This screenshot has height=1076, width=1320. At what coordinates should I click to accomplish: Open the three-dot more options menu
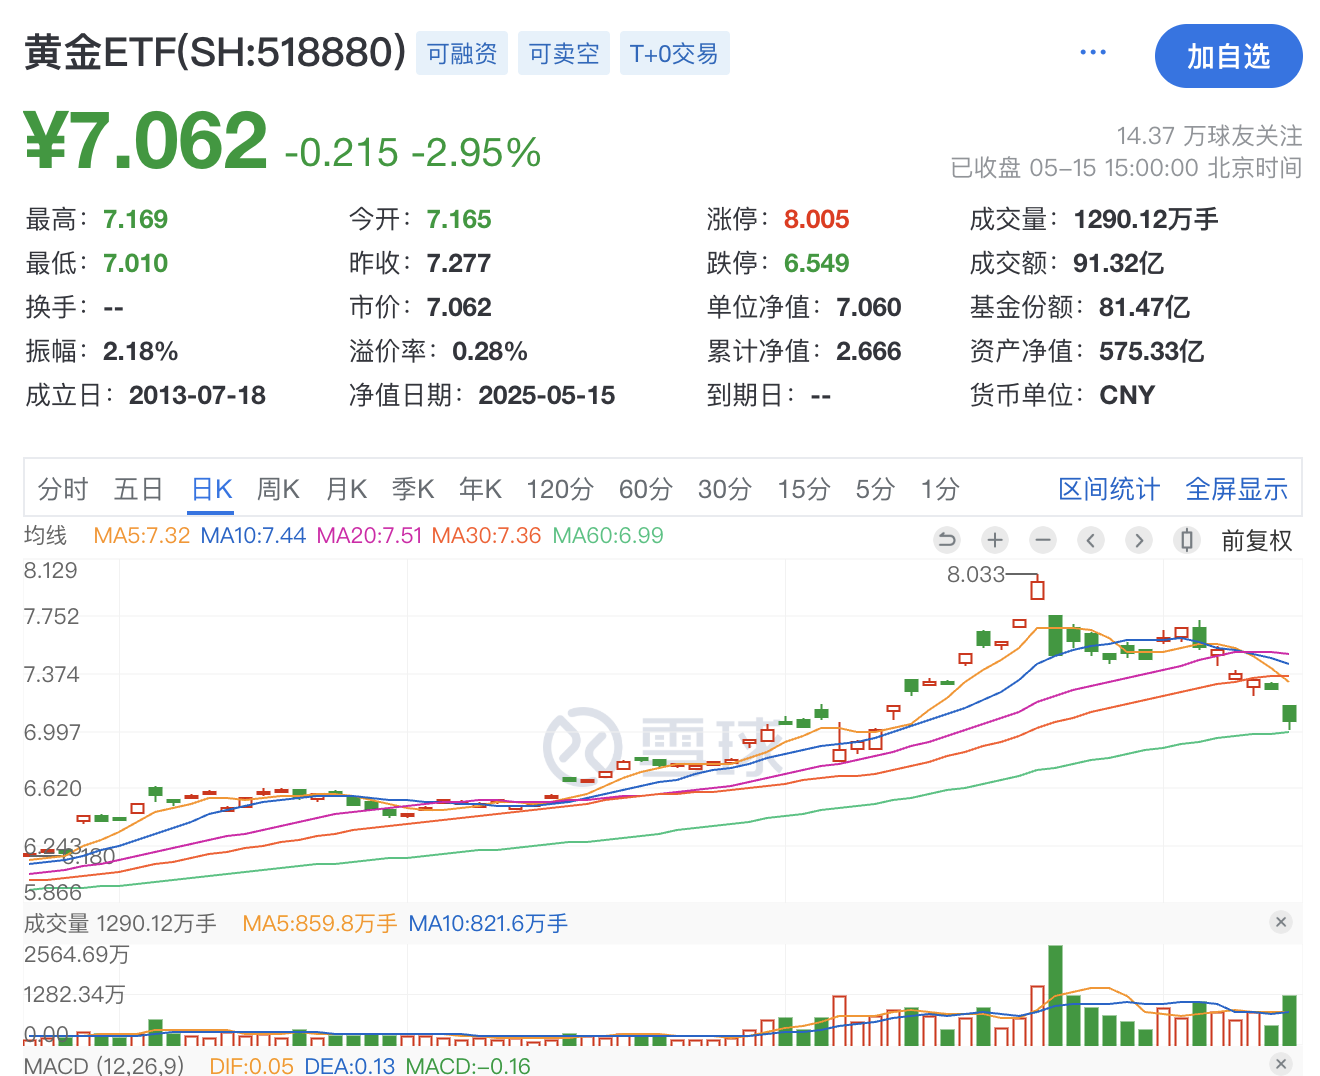pos(1093,52)
